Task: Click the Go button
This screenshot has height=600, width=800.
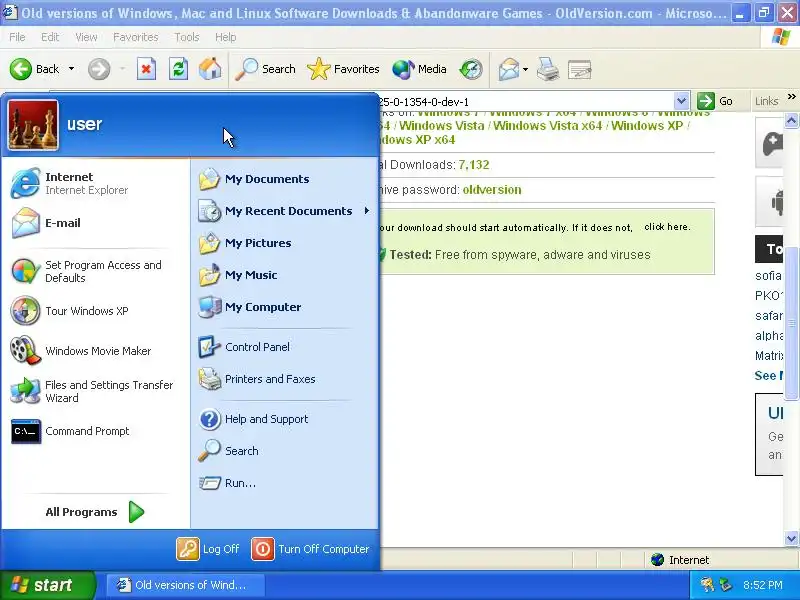Action: point(715,101)
